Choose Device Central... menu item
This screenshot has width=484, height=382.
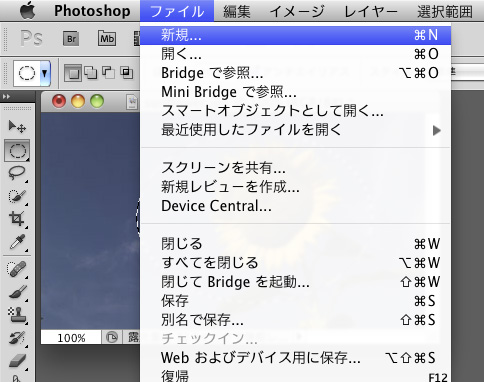pos(295,206)
